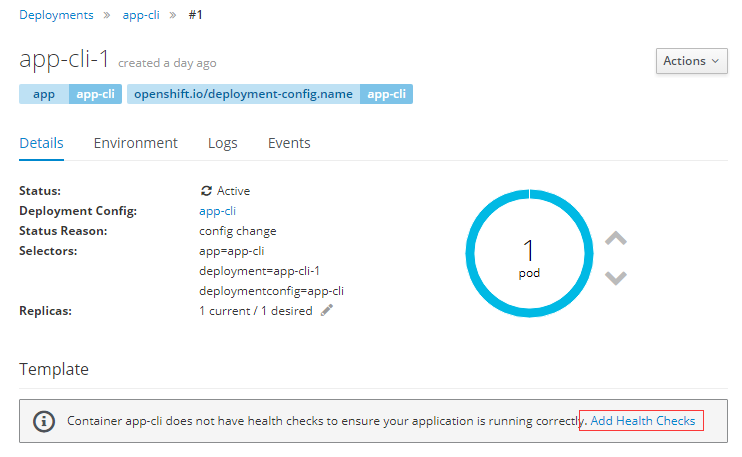Click the Template section heading
742x457 pixels.
[x=54, y=369]
